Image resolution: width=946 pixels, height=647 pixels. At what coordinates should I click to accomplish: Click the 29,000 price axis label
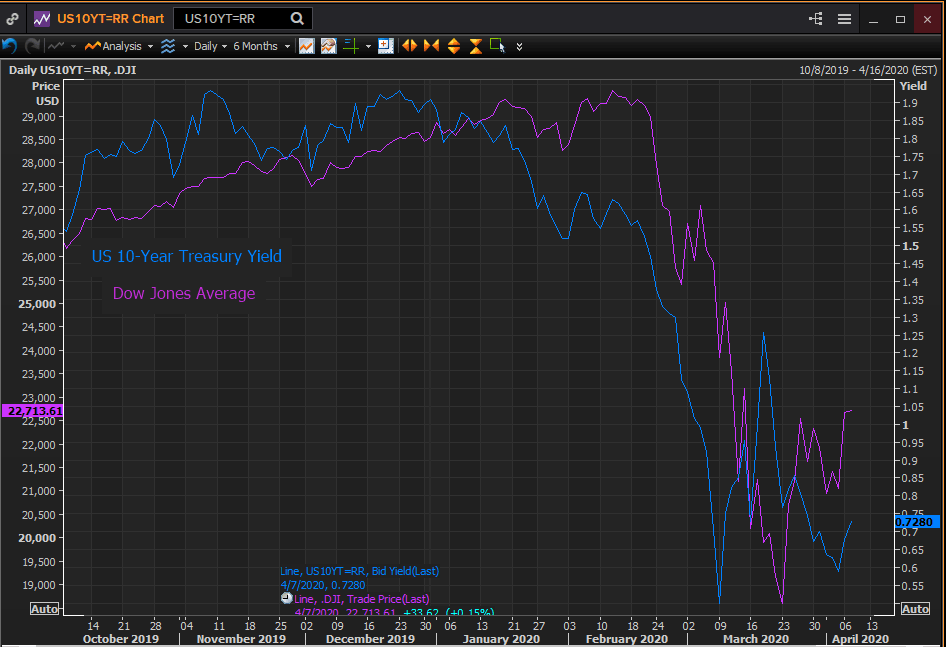39,117
